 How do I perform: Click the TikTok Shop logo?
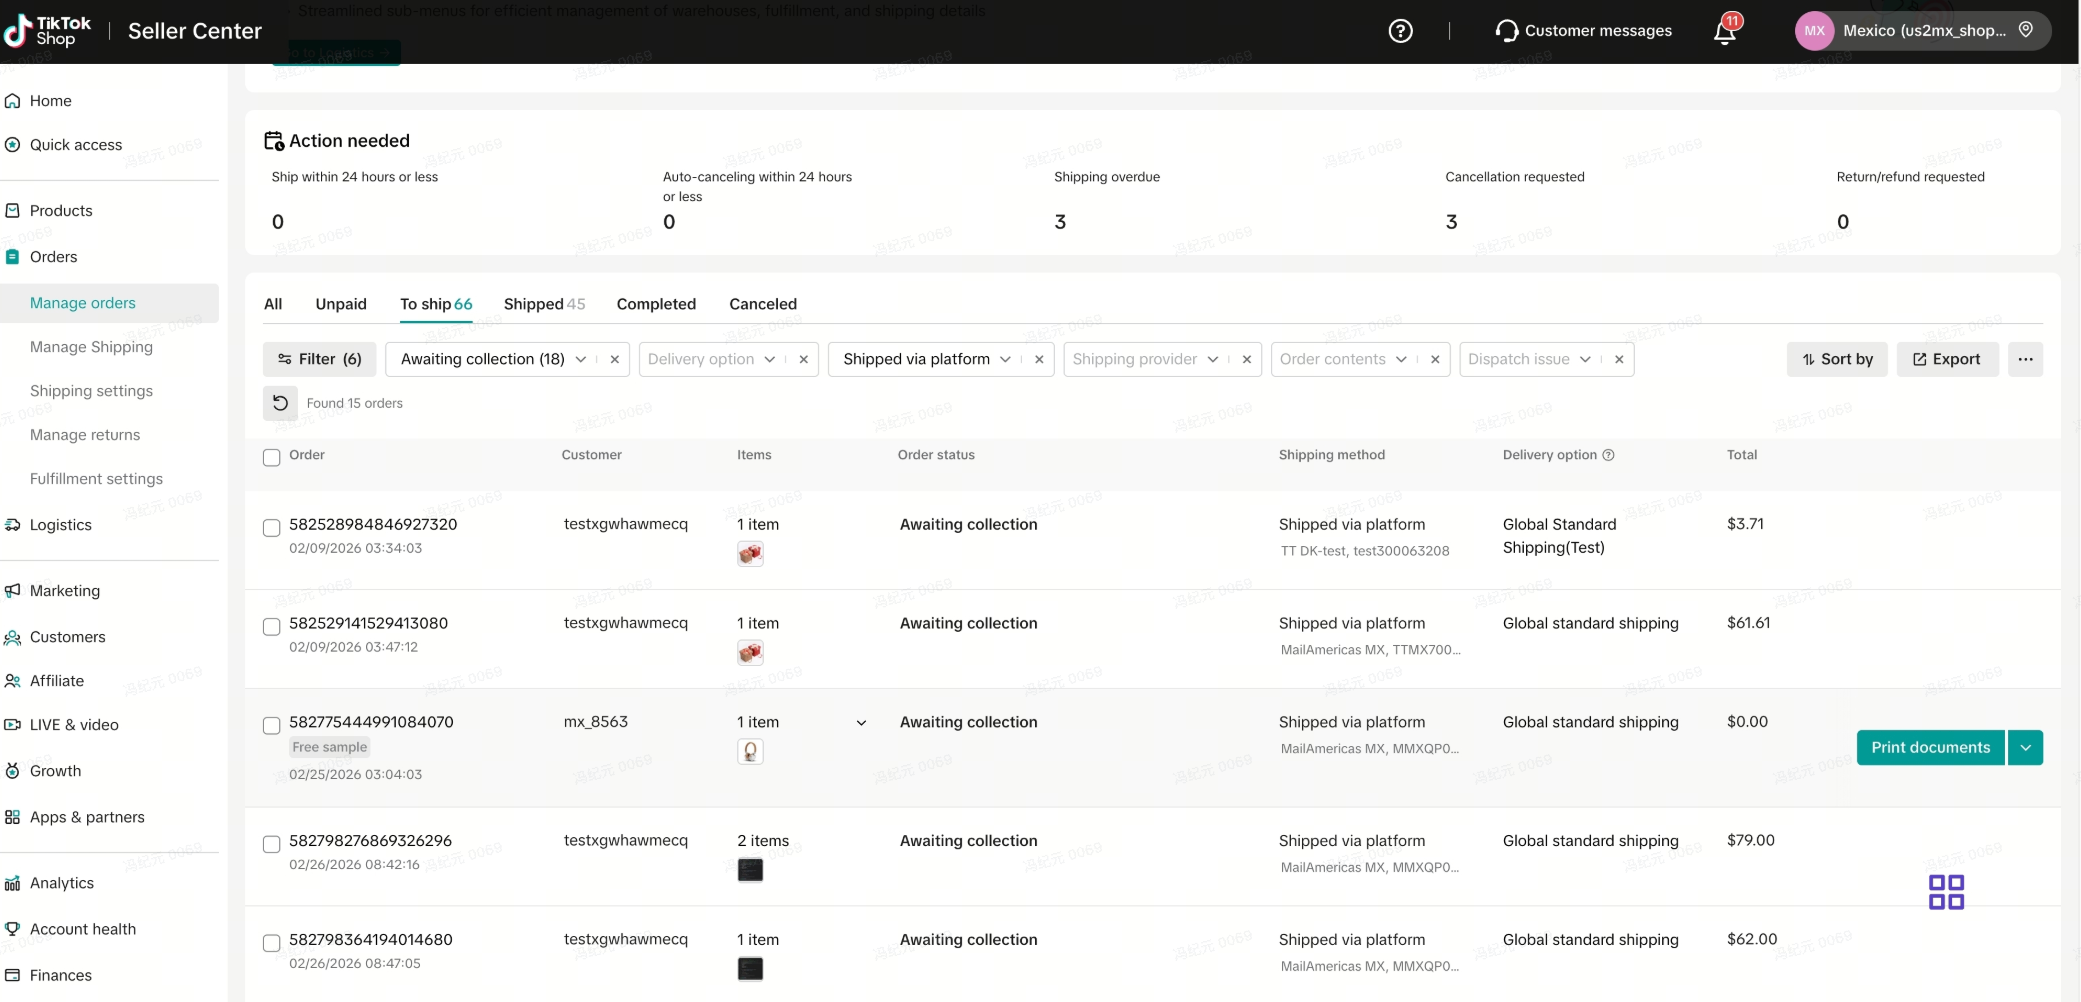pos(48,31)
